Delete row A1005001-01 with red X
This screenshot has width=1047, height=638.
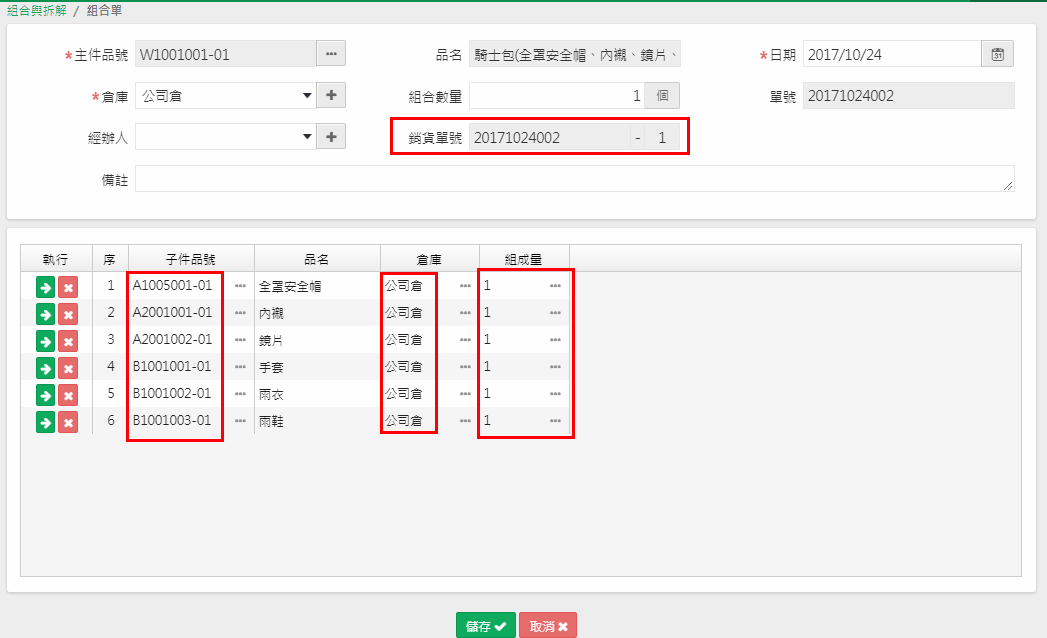click(68, 287)
